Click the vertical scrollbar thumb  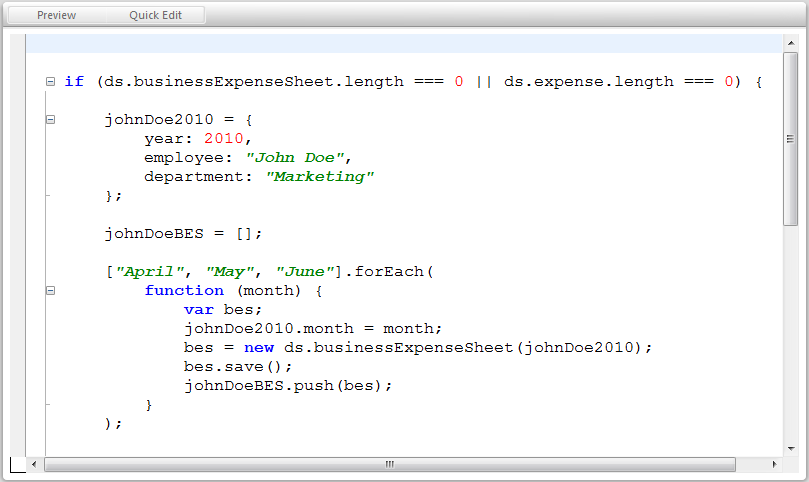coord(790,140)
